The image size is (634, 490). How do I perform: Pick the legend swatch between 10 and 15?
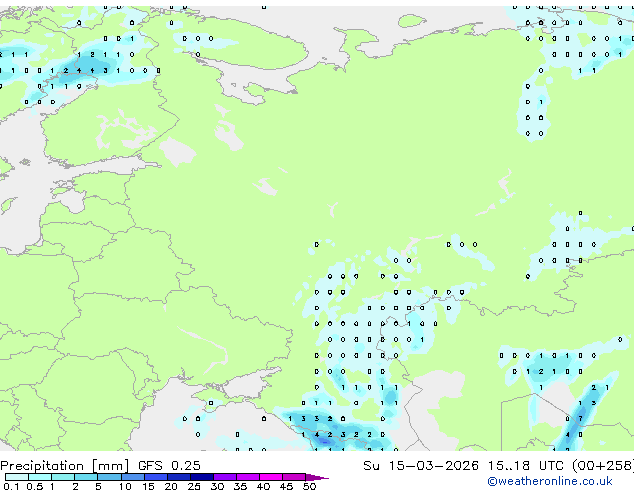pyautogui.click(x=133, y=477)
